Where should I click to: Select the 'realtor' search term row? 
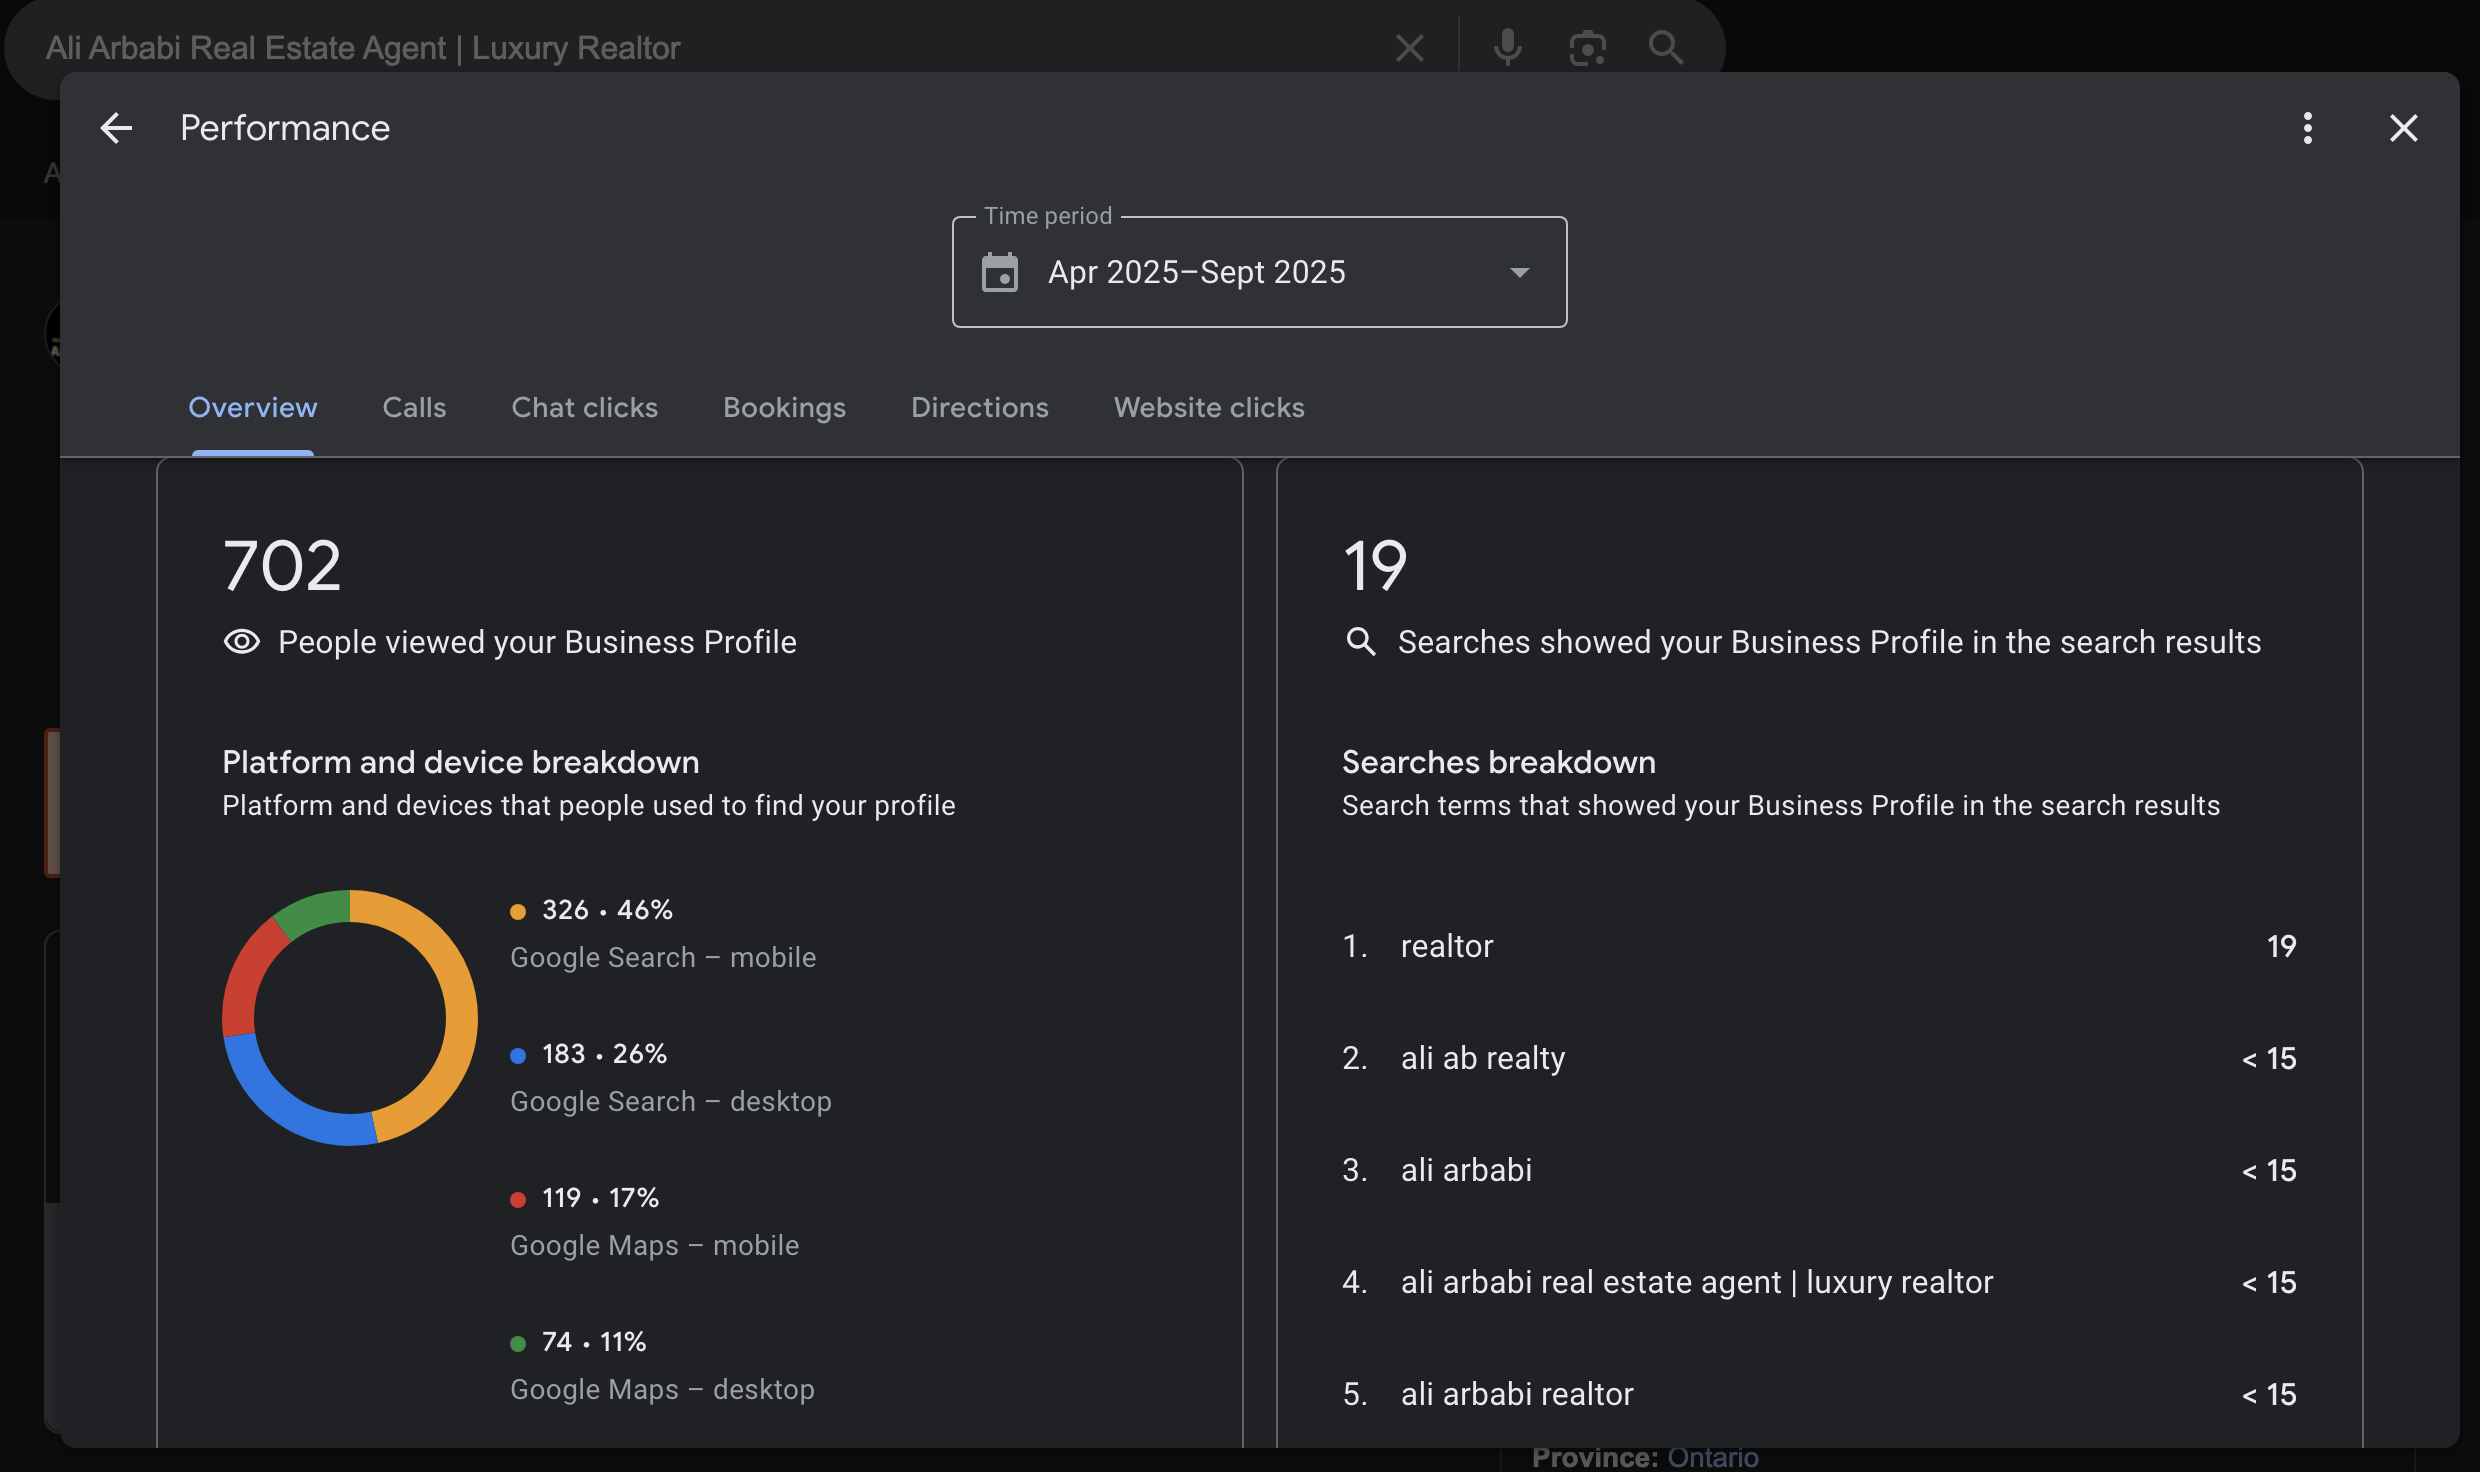point(1819,946)
